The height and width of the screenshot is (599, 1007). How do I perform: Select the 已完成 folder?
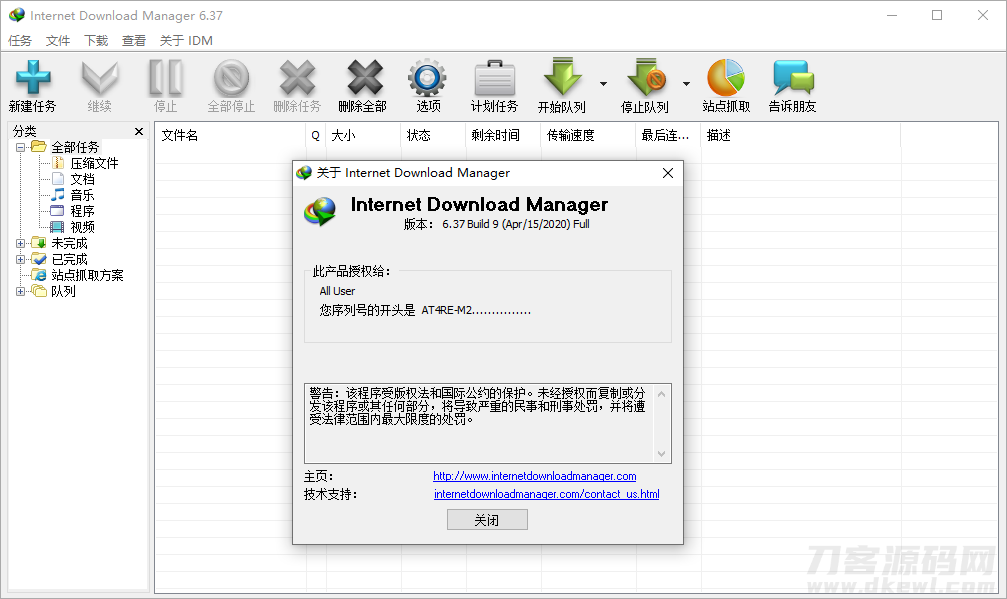click(69, 259)
